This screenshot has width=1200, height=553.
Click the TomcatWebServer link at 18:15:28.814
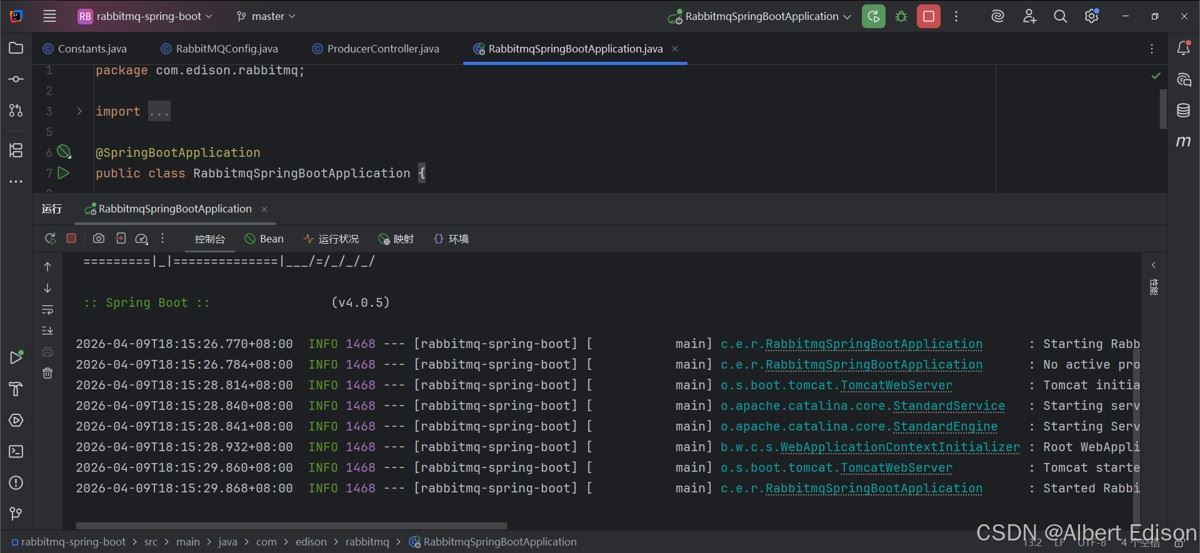896,385
